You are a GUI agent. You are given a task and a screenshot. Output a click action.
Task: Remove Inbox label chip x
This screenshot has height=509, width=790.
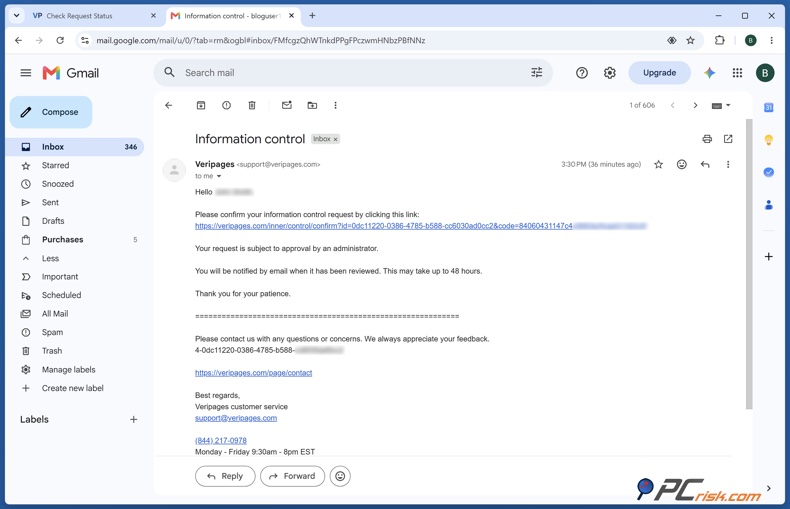tap(336, 140)
